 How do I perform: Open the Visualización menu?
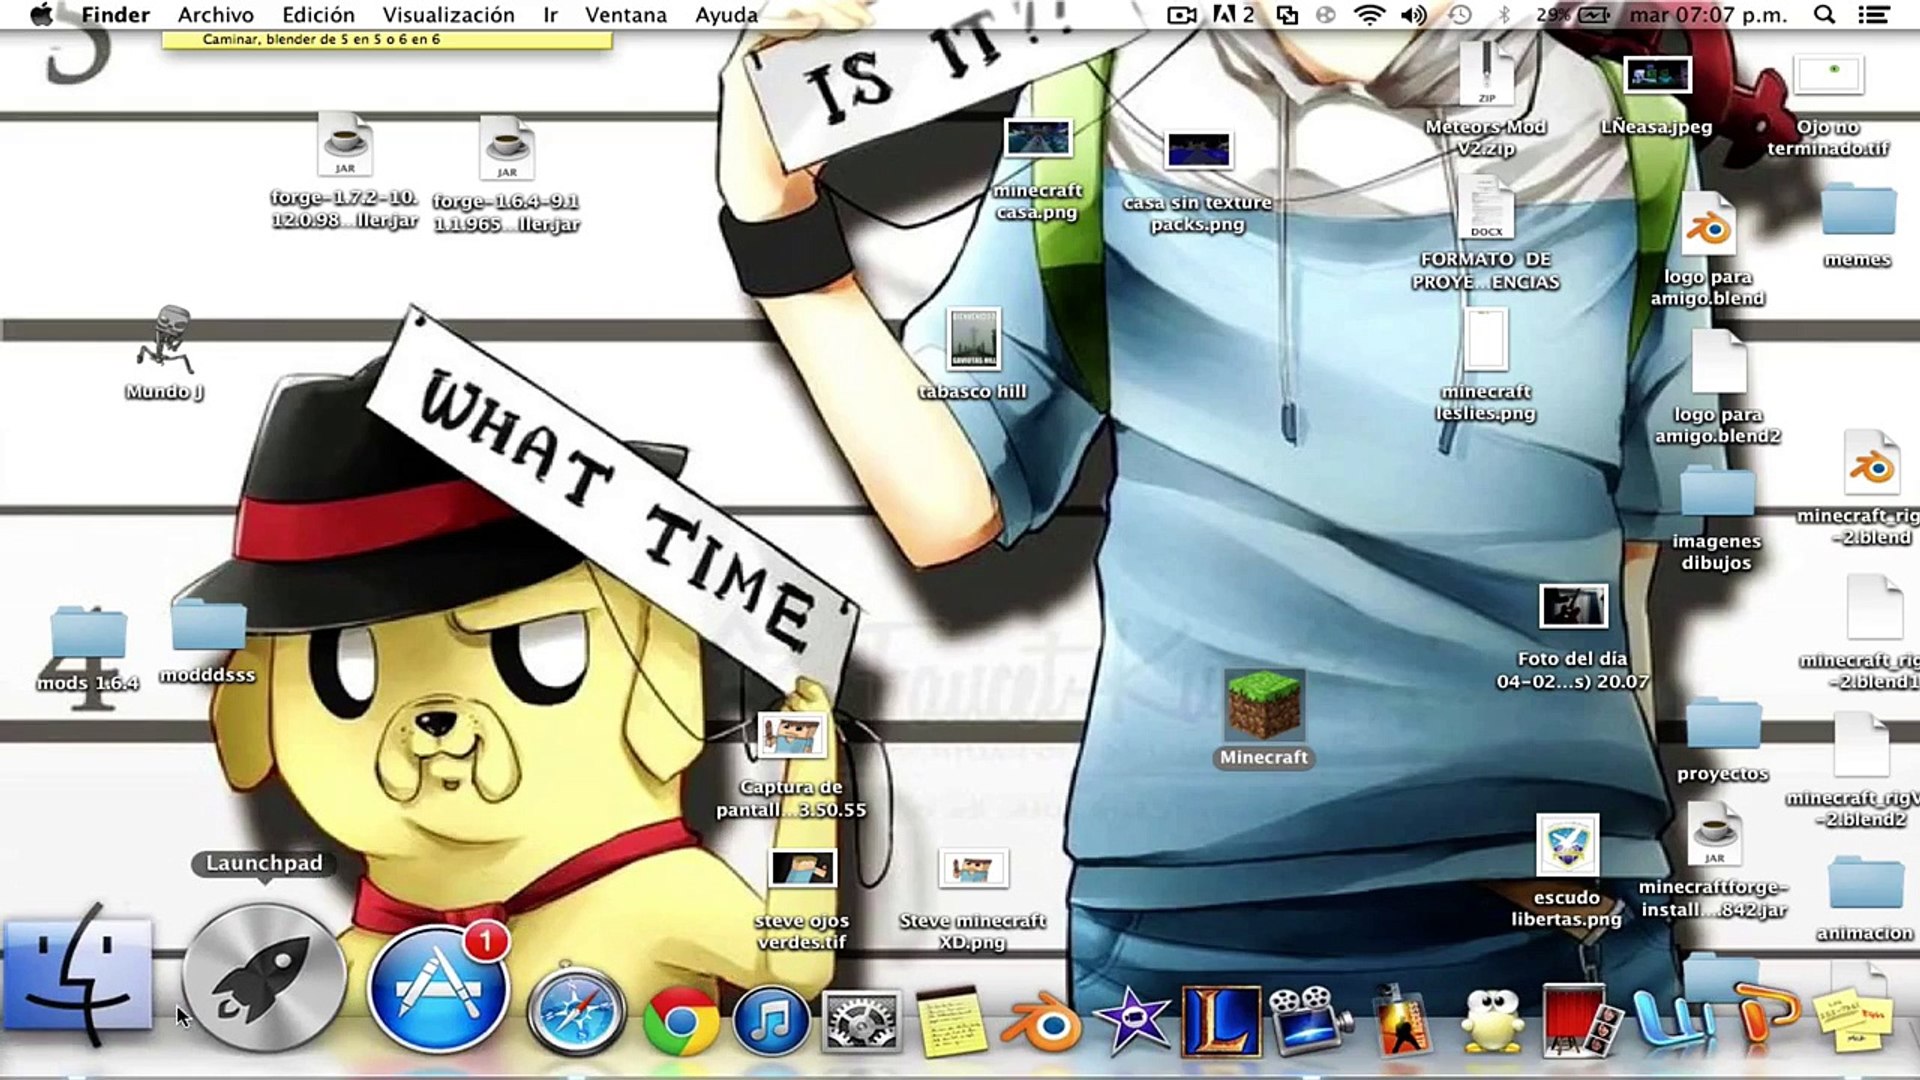pyautogui.click(x=448, y=15)
